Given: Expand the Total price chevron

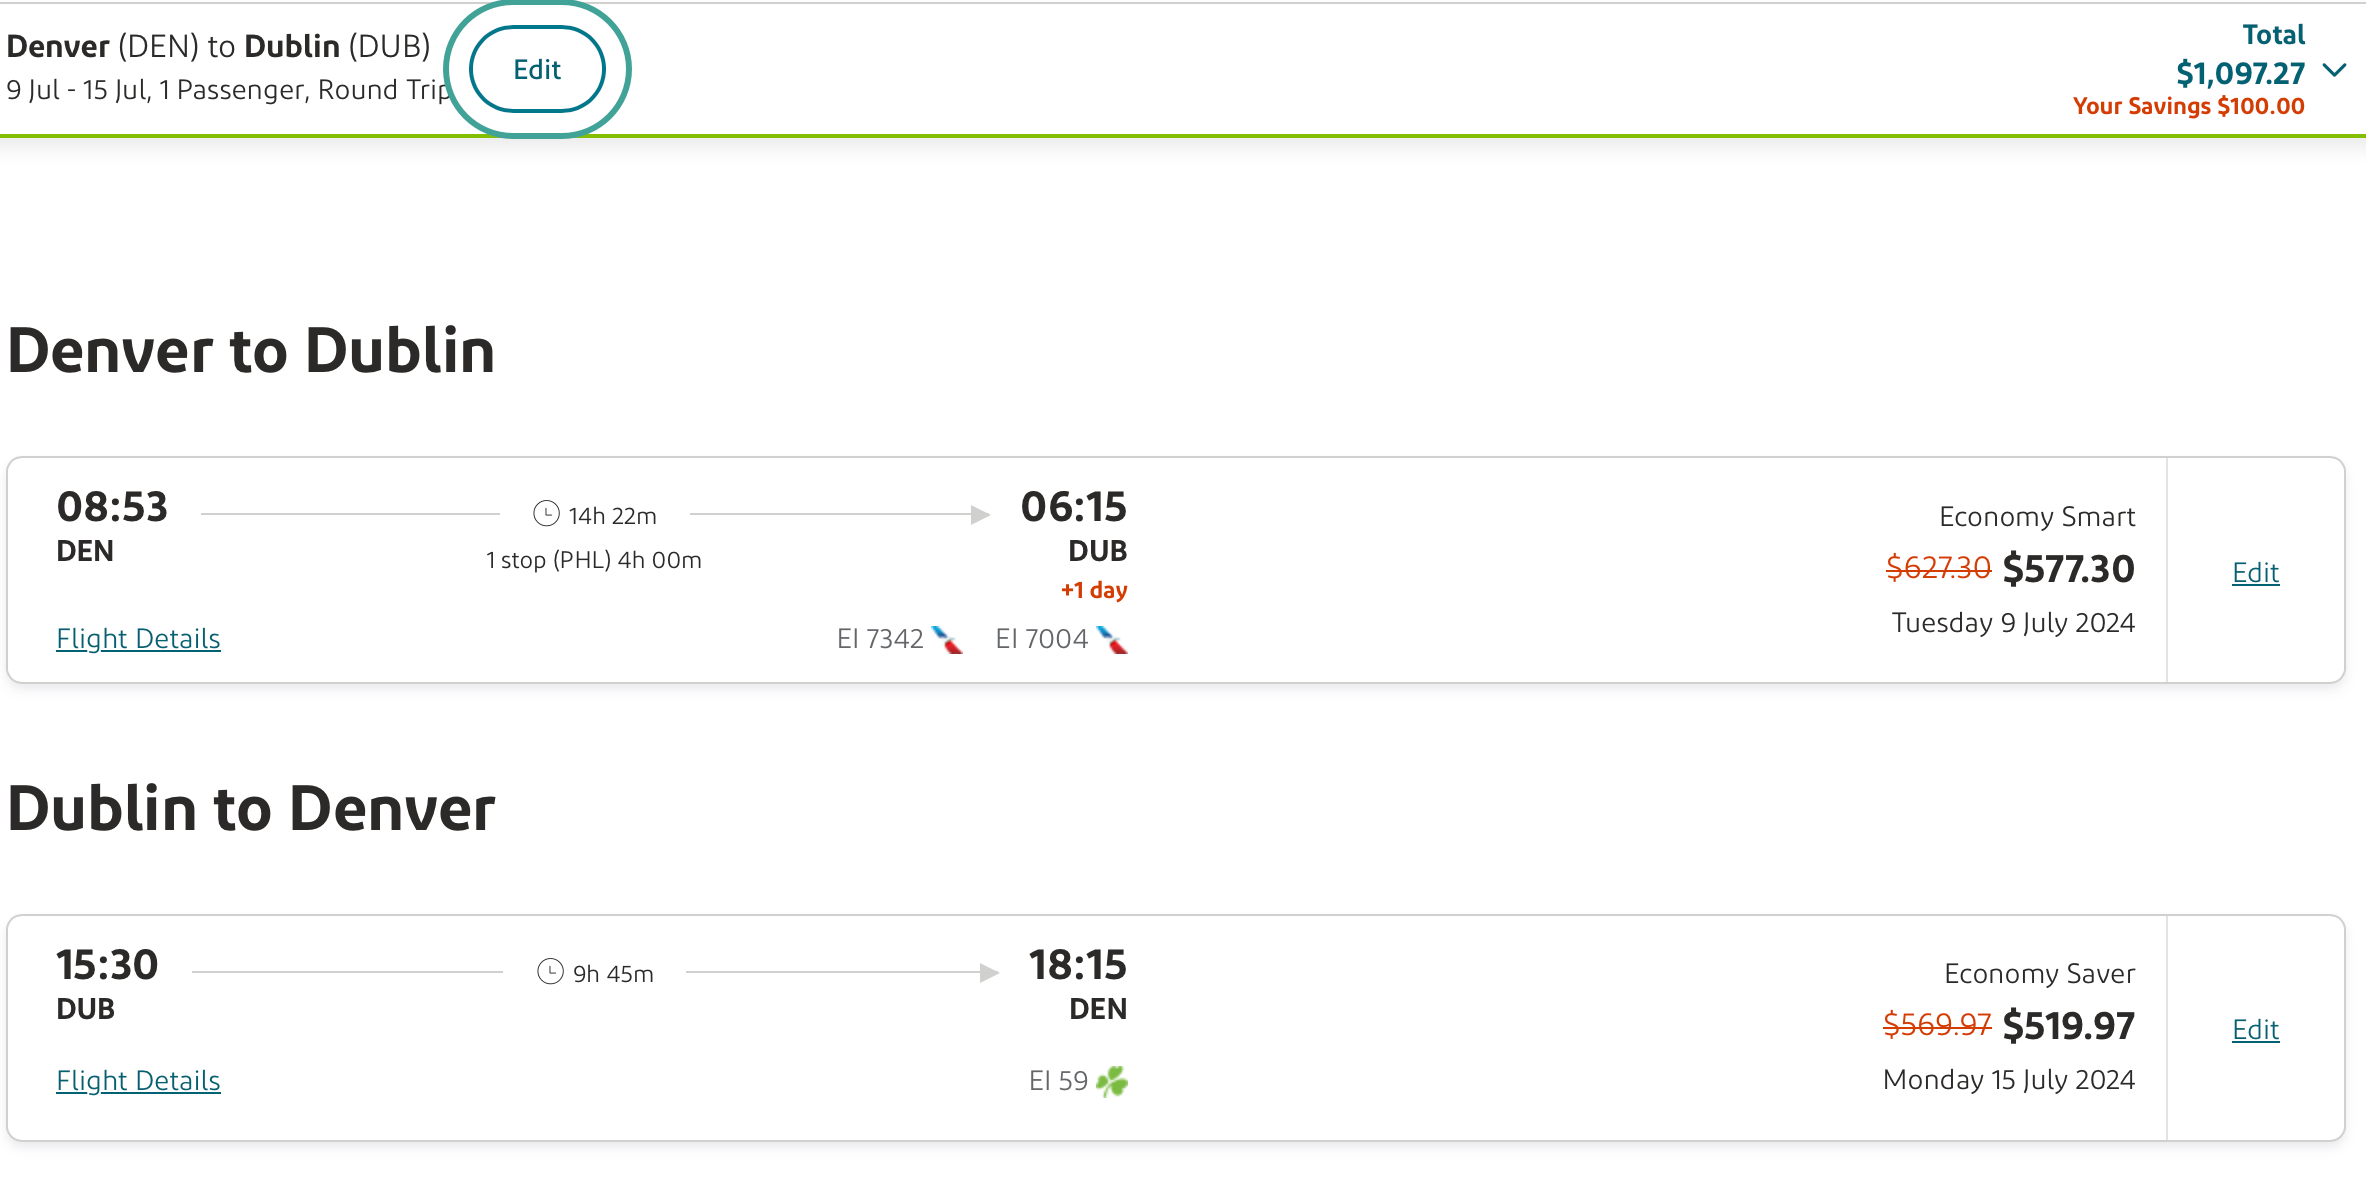Looking at the screenshot, I should point(2334,70).
